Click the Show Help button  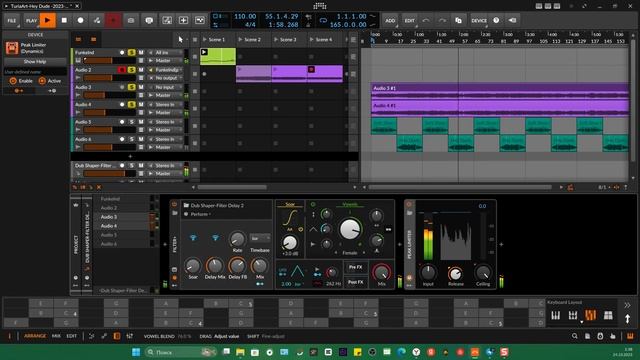point(35,62)
